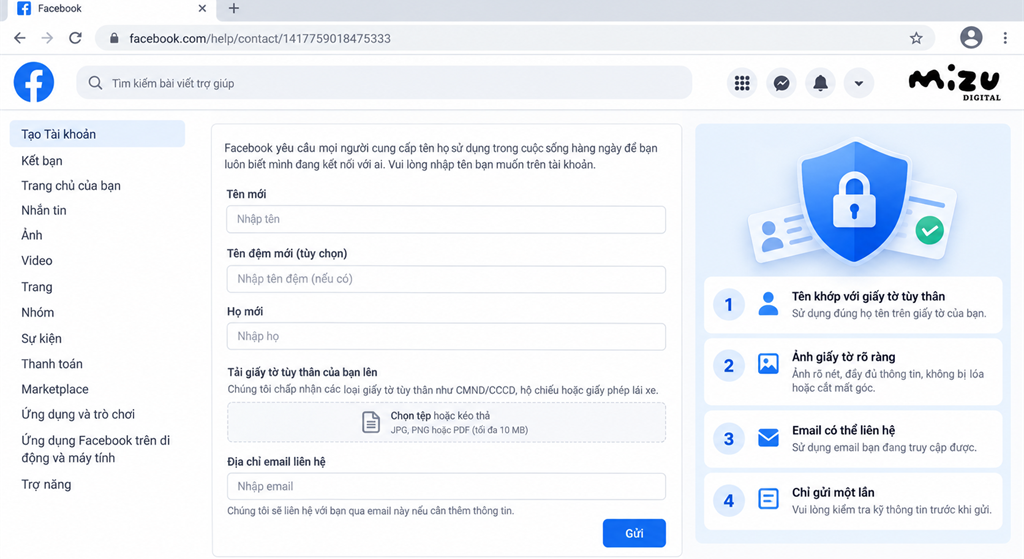Go back with the browser back arrow

pos(20,38)
